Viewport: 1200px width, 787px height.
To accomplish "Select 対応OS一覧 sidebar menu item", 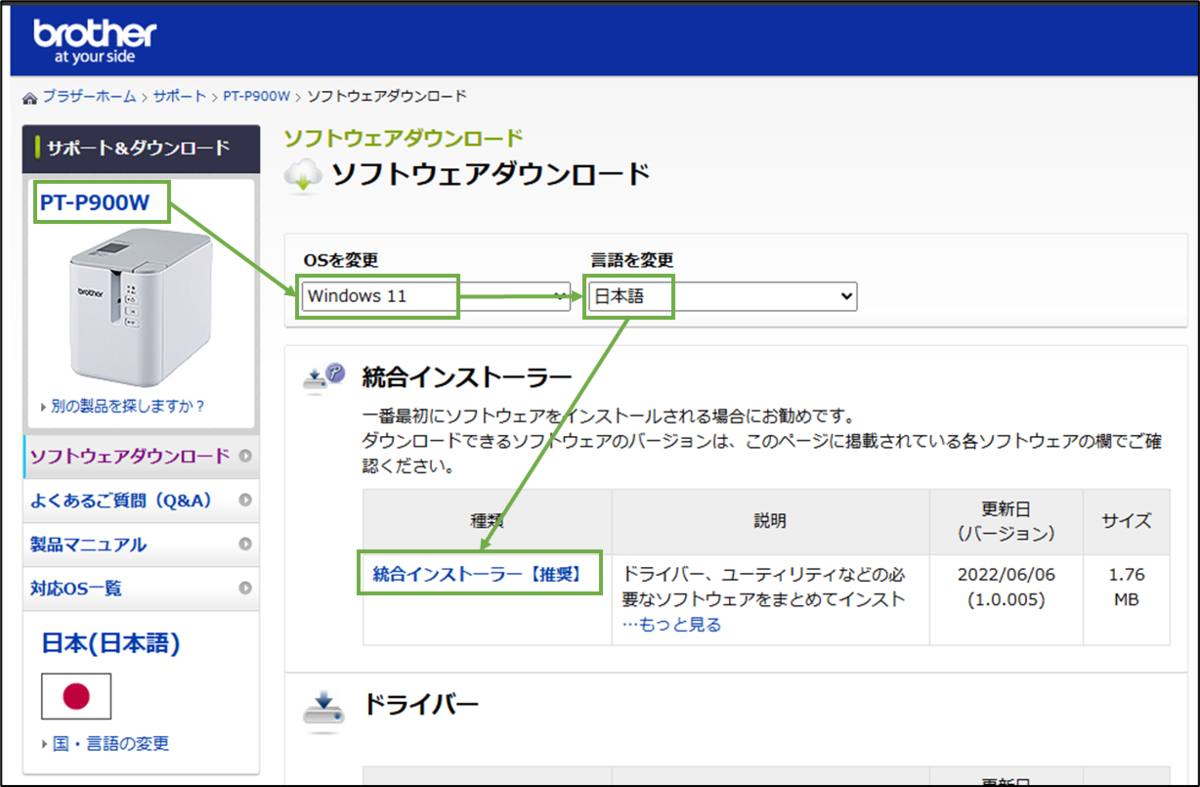I will click(x=139, y=588).
